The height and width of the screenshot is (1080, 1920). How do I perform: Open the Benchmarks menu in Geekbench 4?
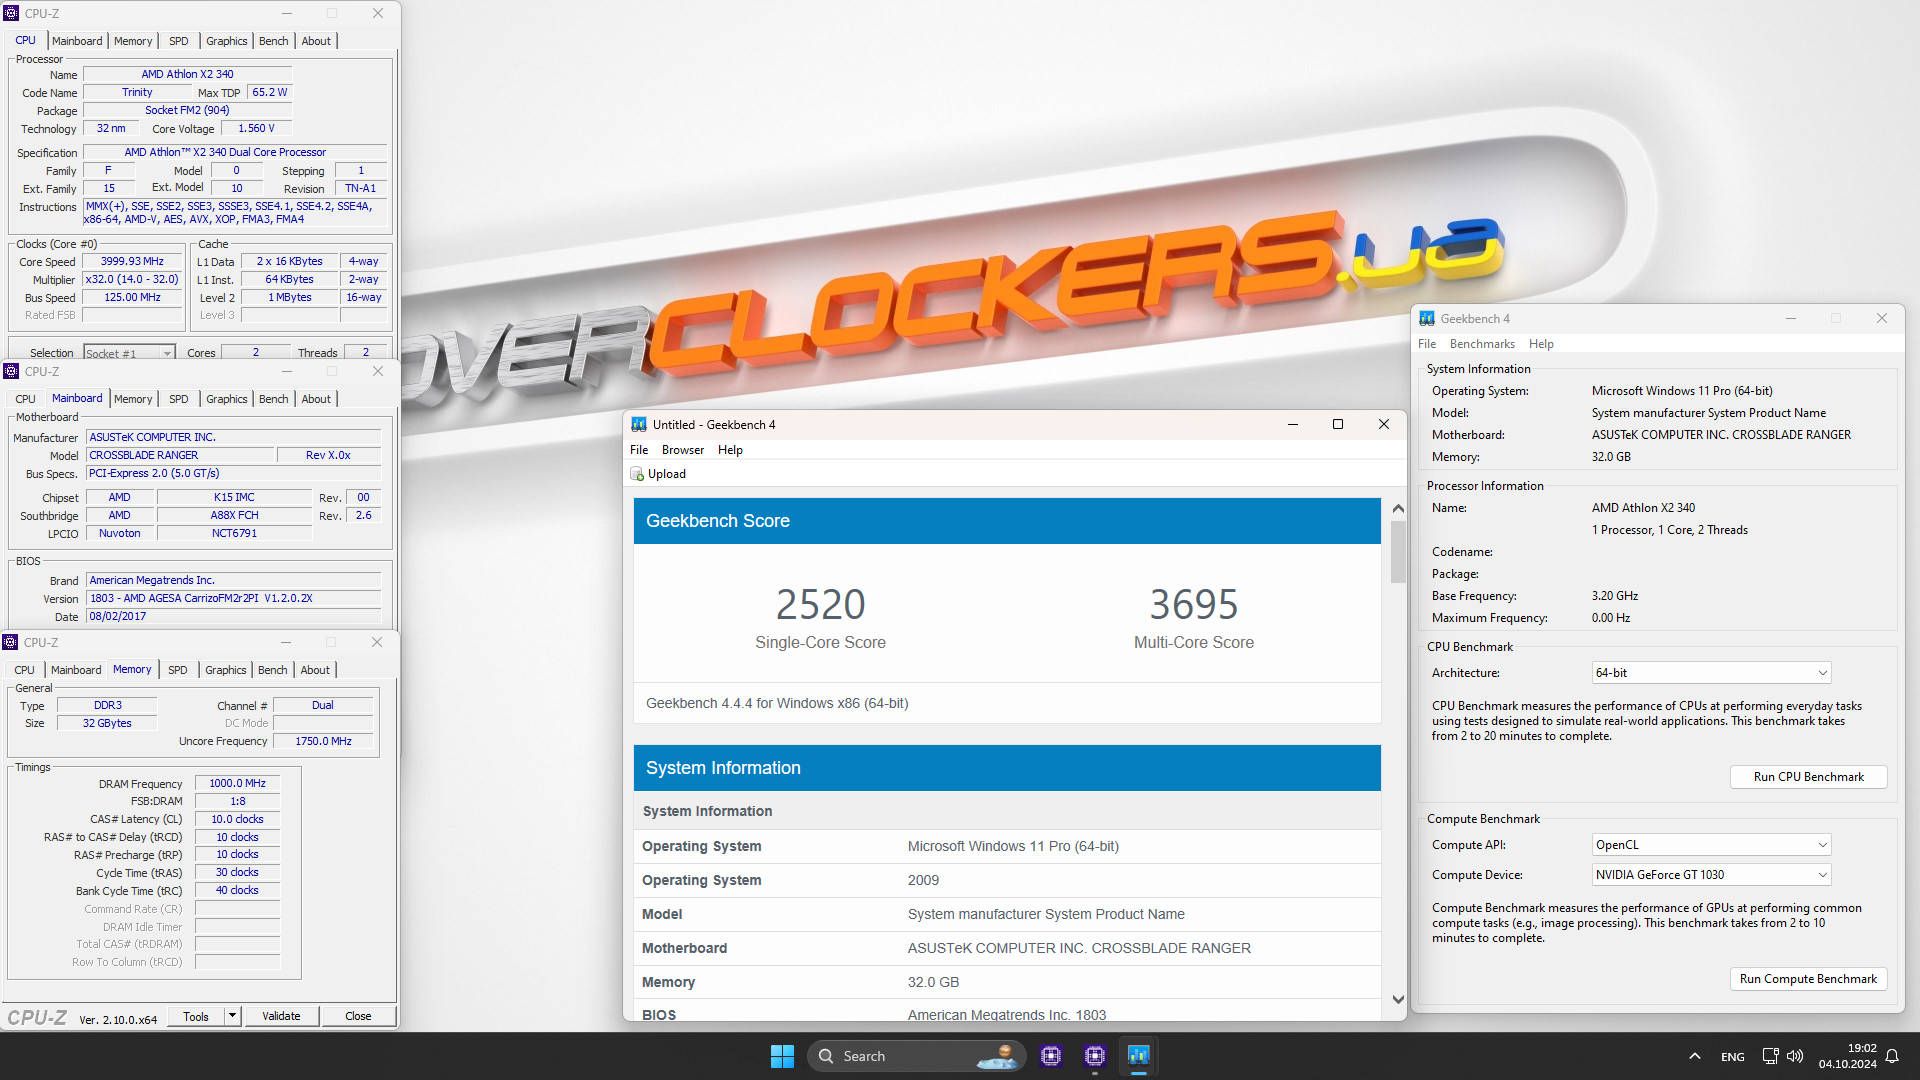tap(1482, 344)
